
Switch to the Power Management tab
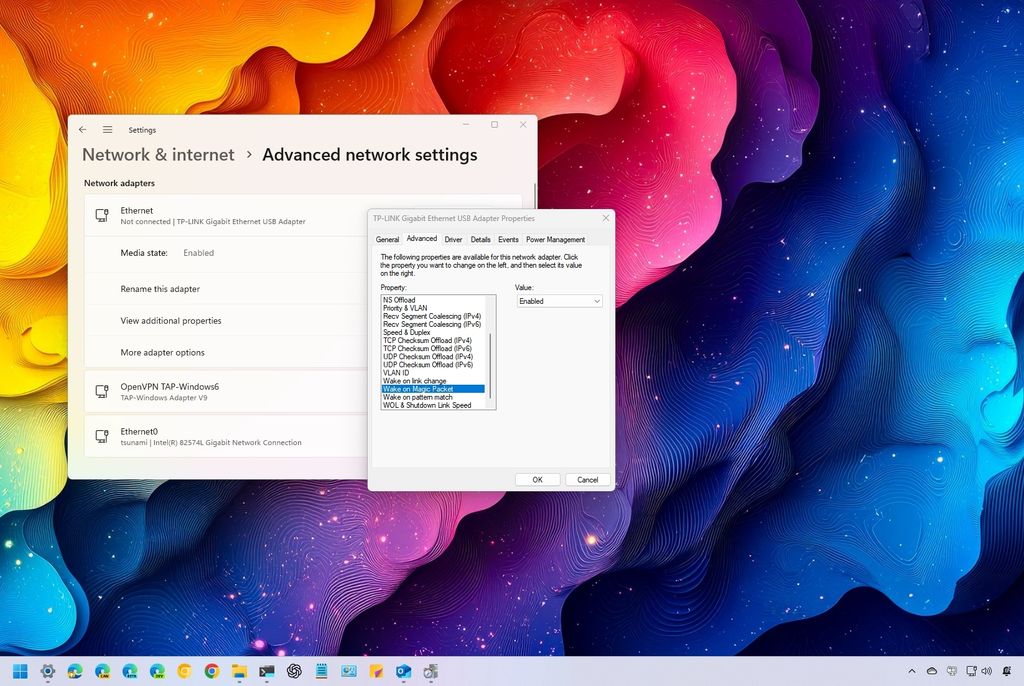click(556, 239)
